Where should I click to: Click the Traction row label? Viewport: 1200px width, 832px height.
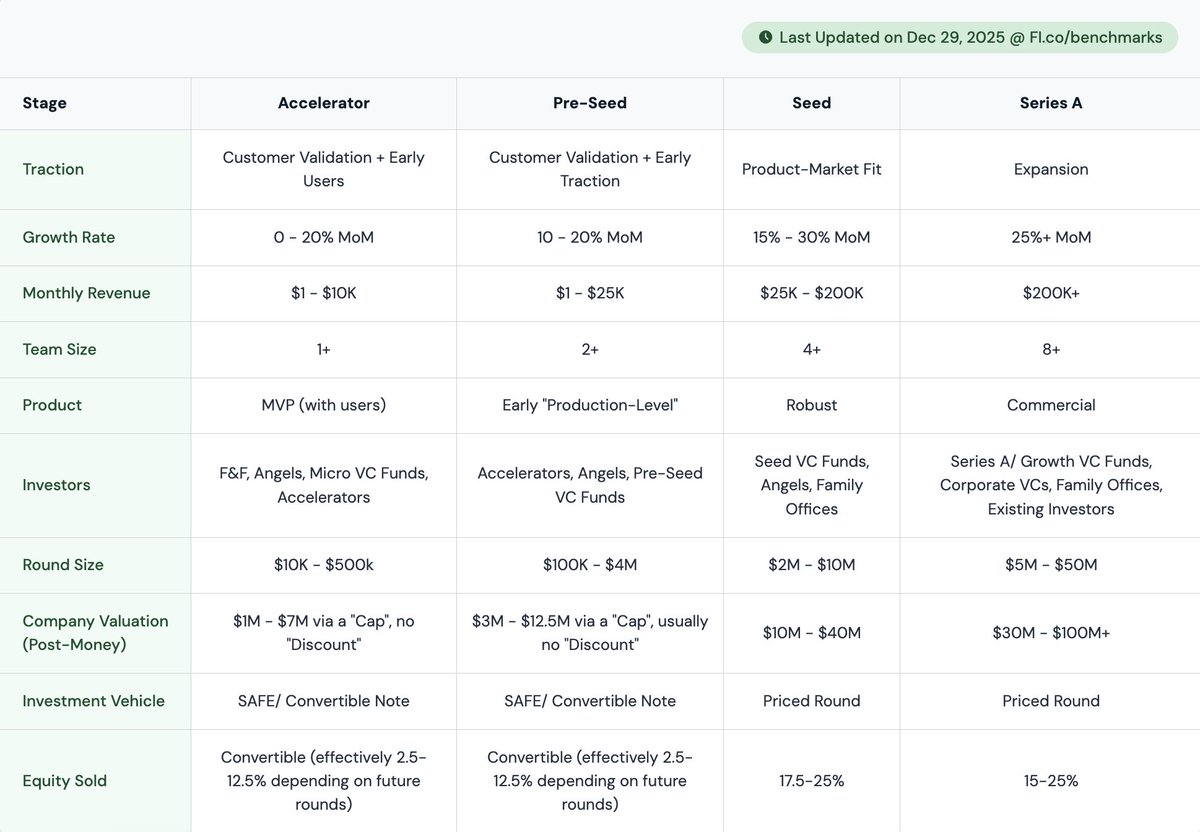click(53, 169)
